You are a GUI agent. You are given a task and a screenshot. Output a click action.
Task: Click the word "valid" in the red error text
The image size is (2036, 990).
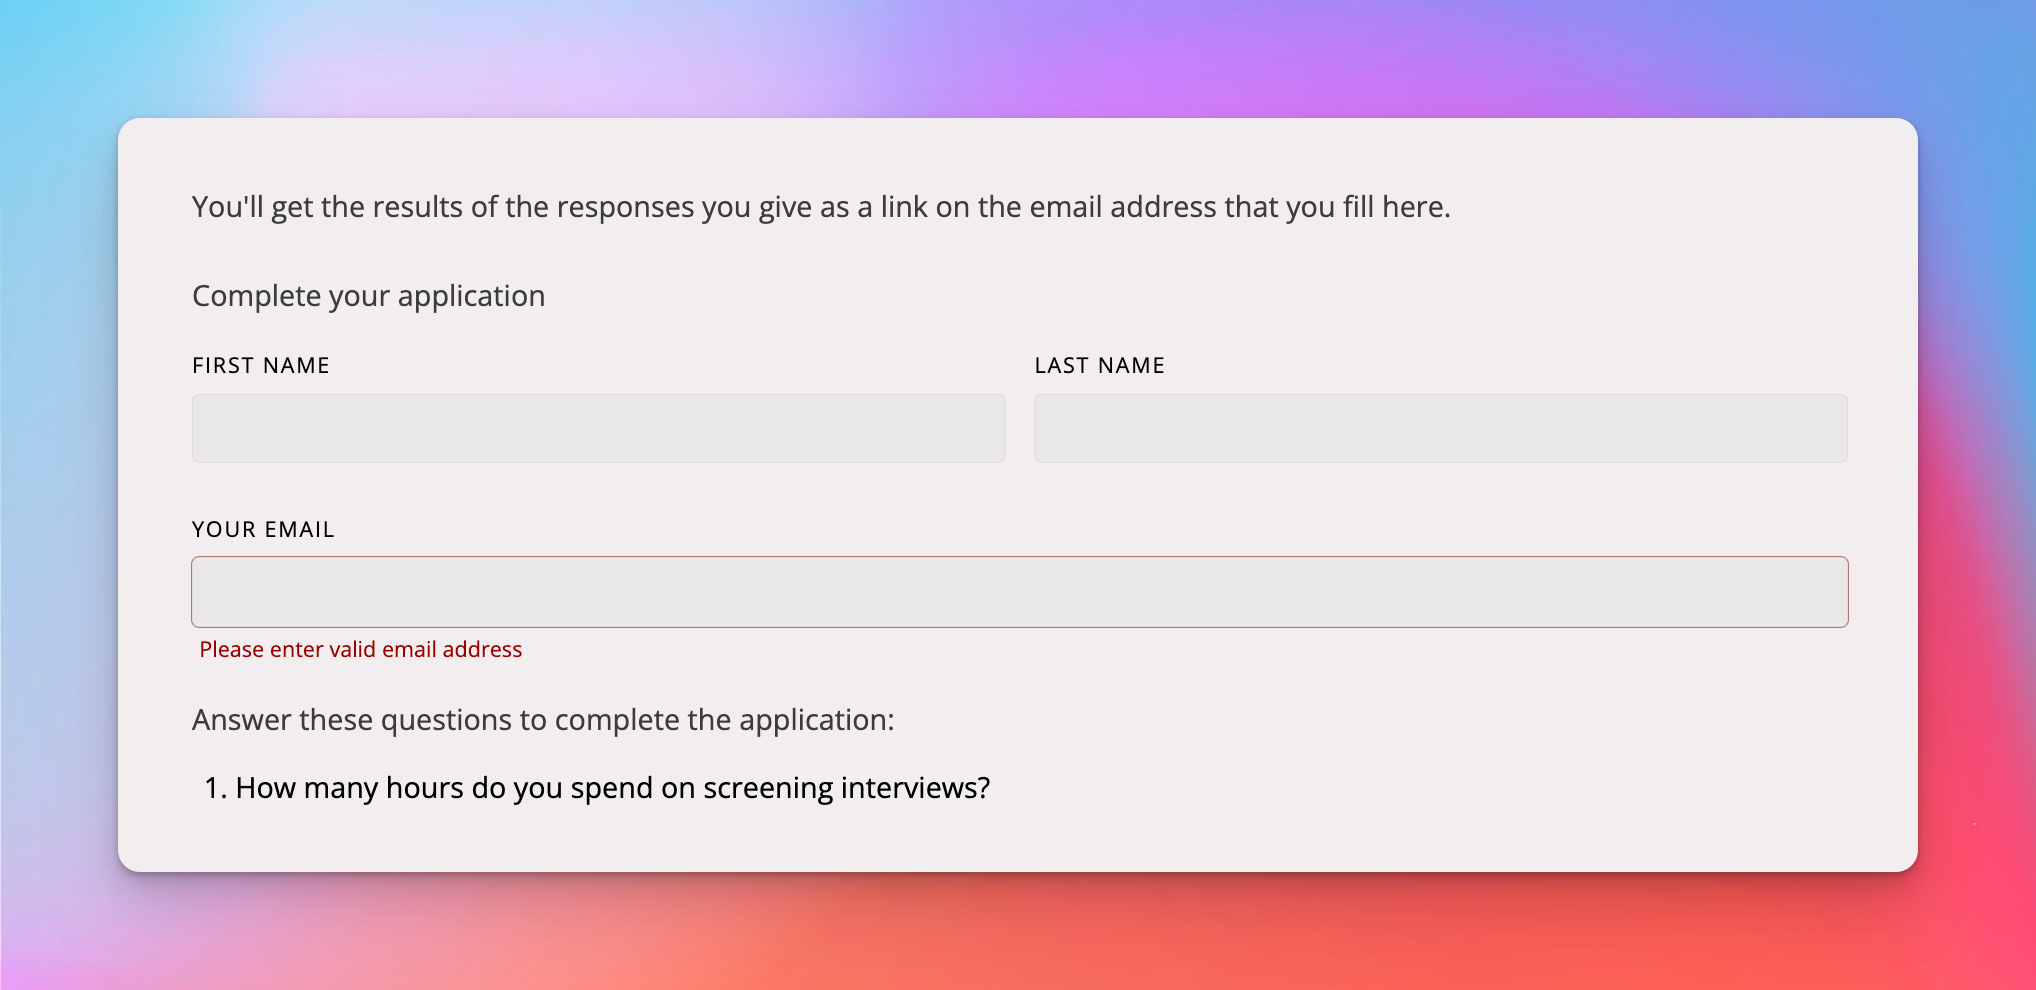click(x=352, y=650)
